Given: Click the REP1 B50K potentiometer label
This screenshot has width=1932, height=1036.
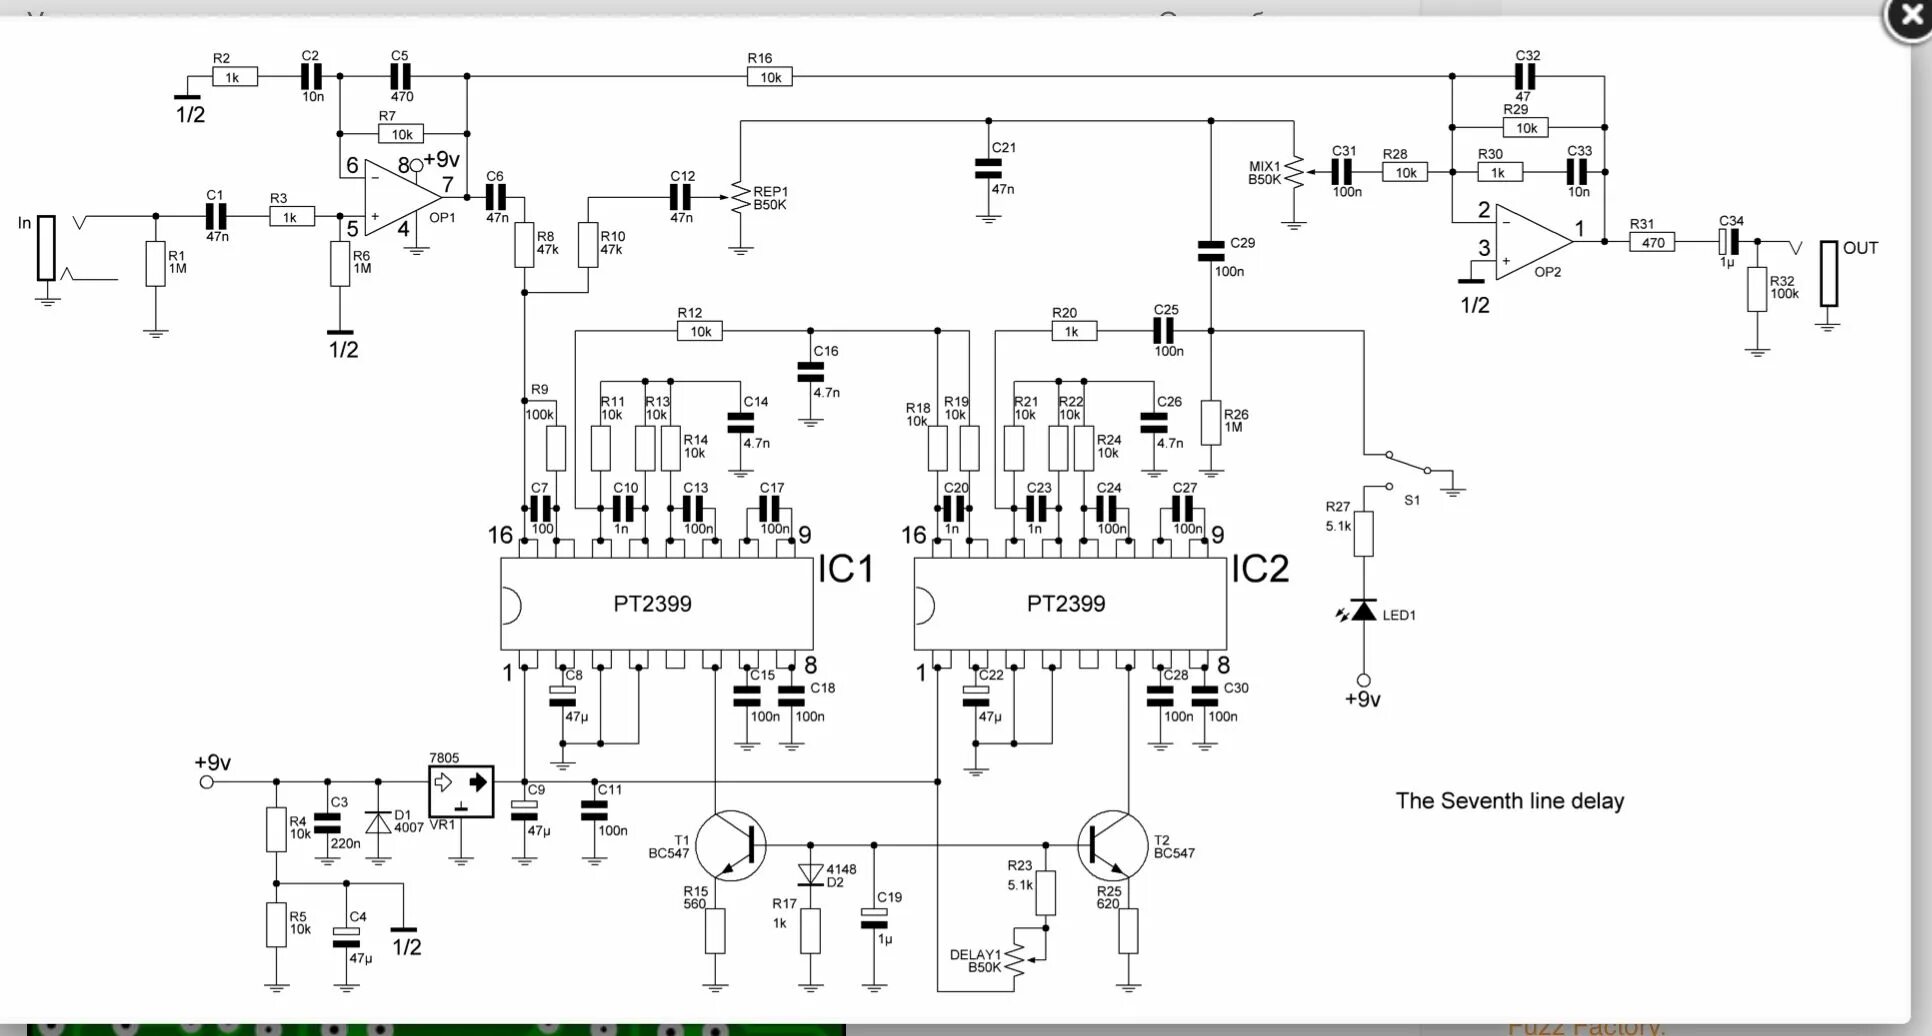Looking at the screenshot, I should coord(770,198).
